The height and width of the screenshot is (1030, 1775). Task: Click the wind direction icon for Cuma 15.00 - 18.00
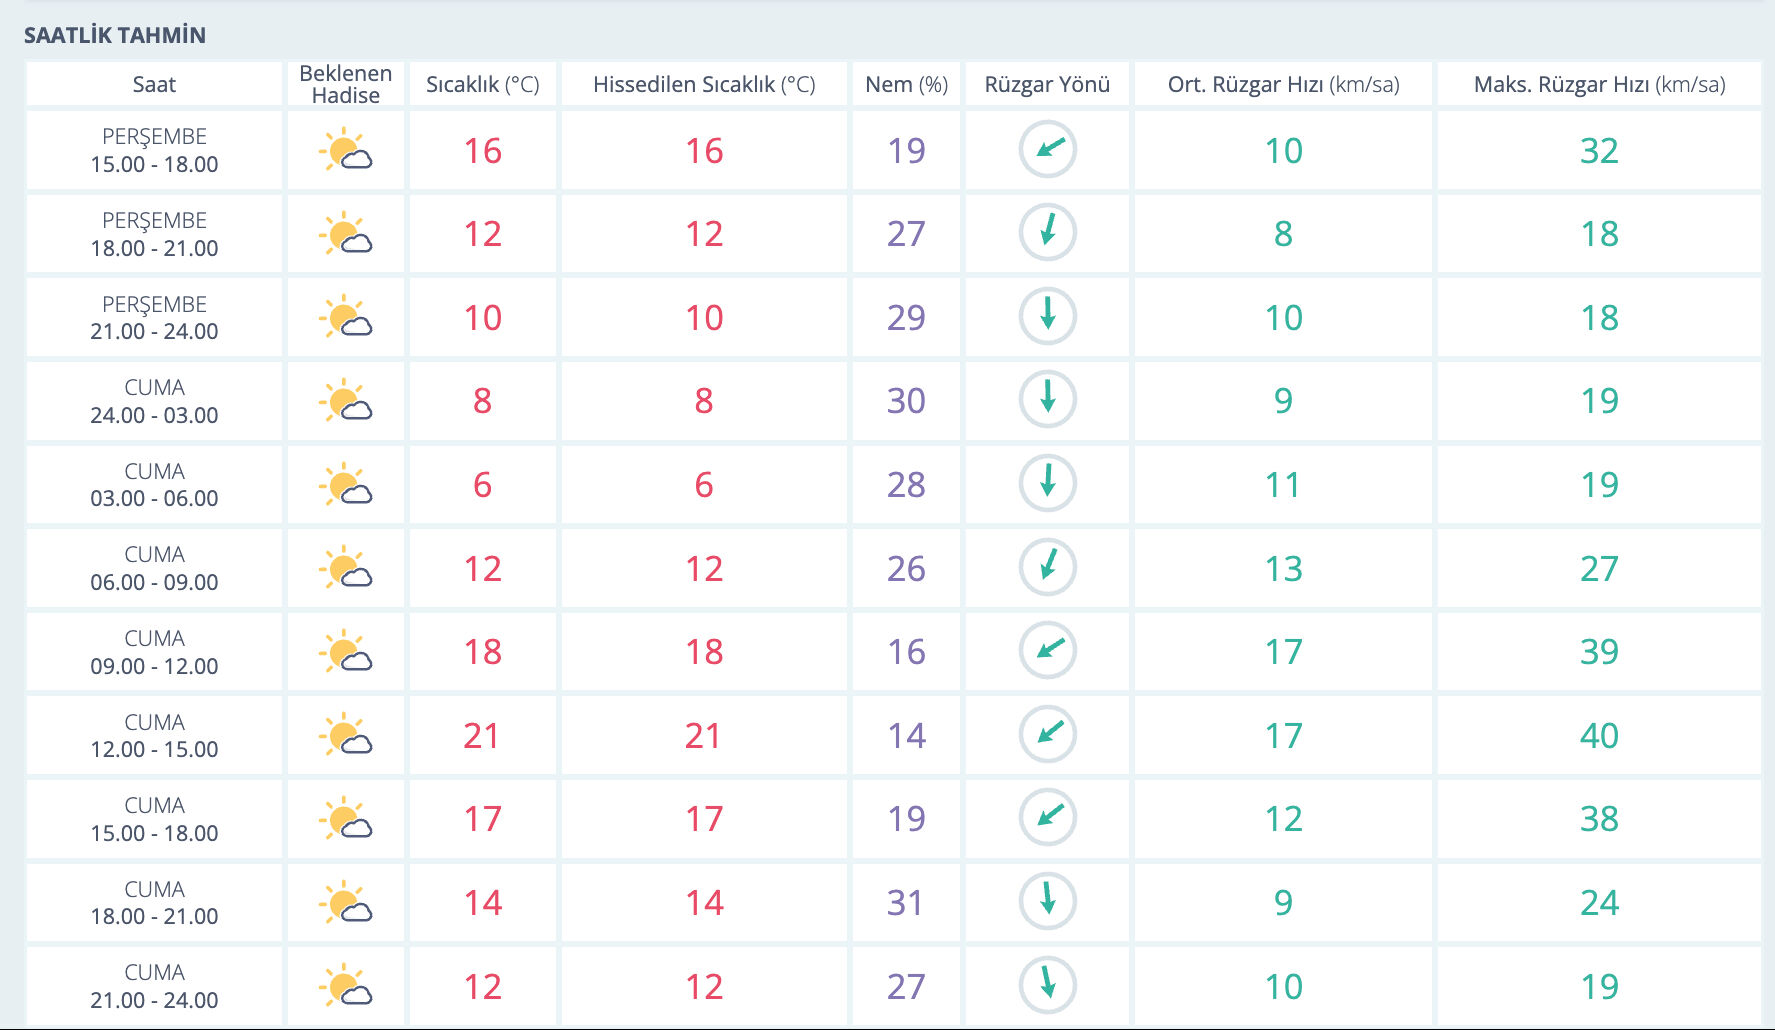click(x=1047, y=817)
